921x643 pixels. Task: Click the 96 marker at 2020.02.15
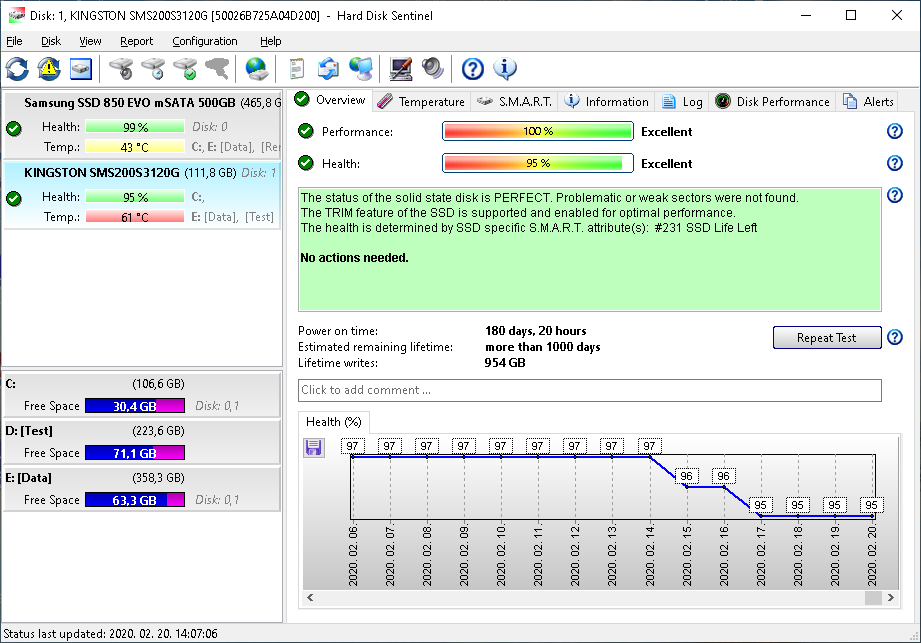[686, 476]
